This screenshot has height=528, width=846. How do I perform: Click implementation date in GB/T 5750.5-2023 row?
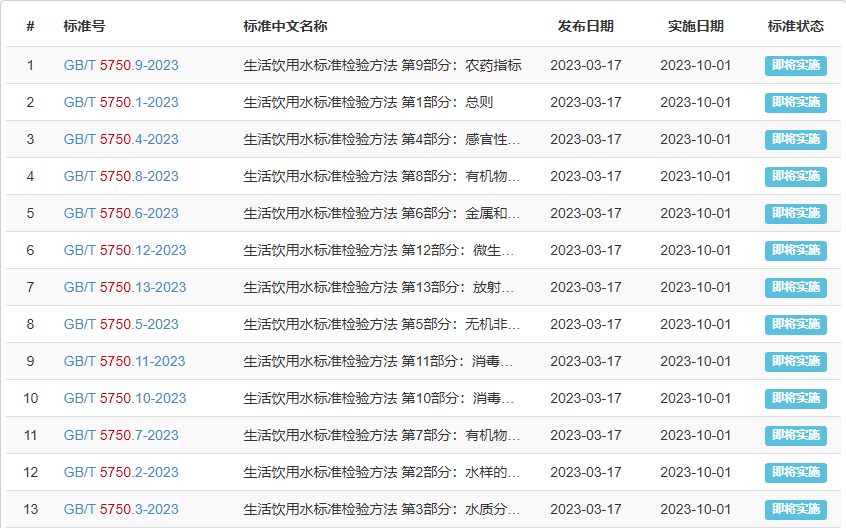pyautogui.click(x=695, y=324)
